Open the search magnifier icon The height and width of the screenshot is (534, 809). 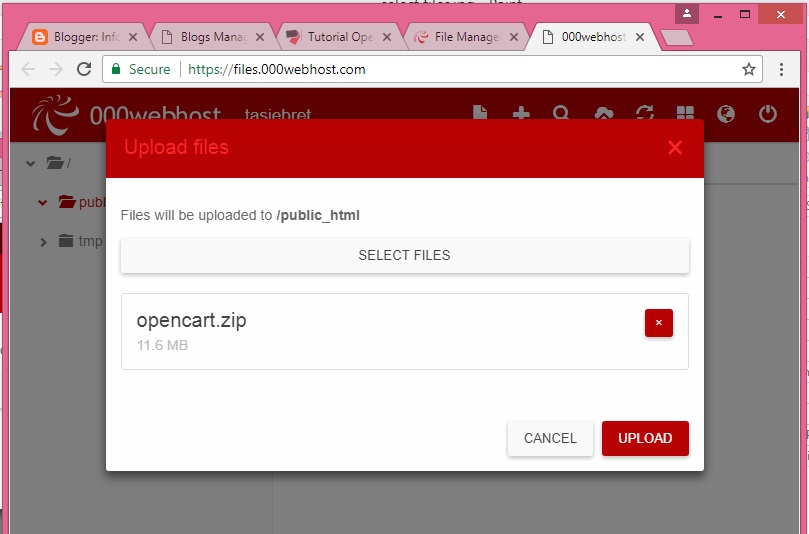[x=561, y=112]
